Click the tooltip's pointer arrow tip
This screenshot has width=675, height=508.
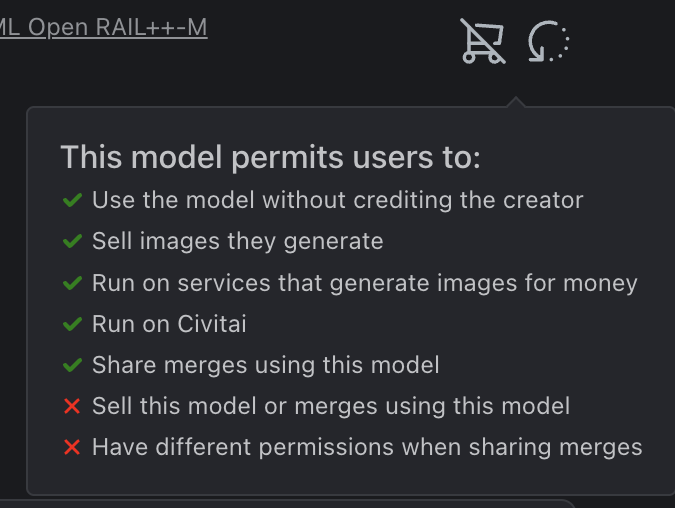pyautogui.click(x=515, y=100)
